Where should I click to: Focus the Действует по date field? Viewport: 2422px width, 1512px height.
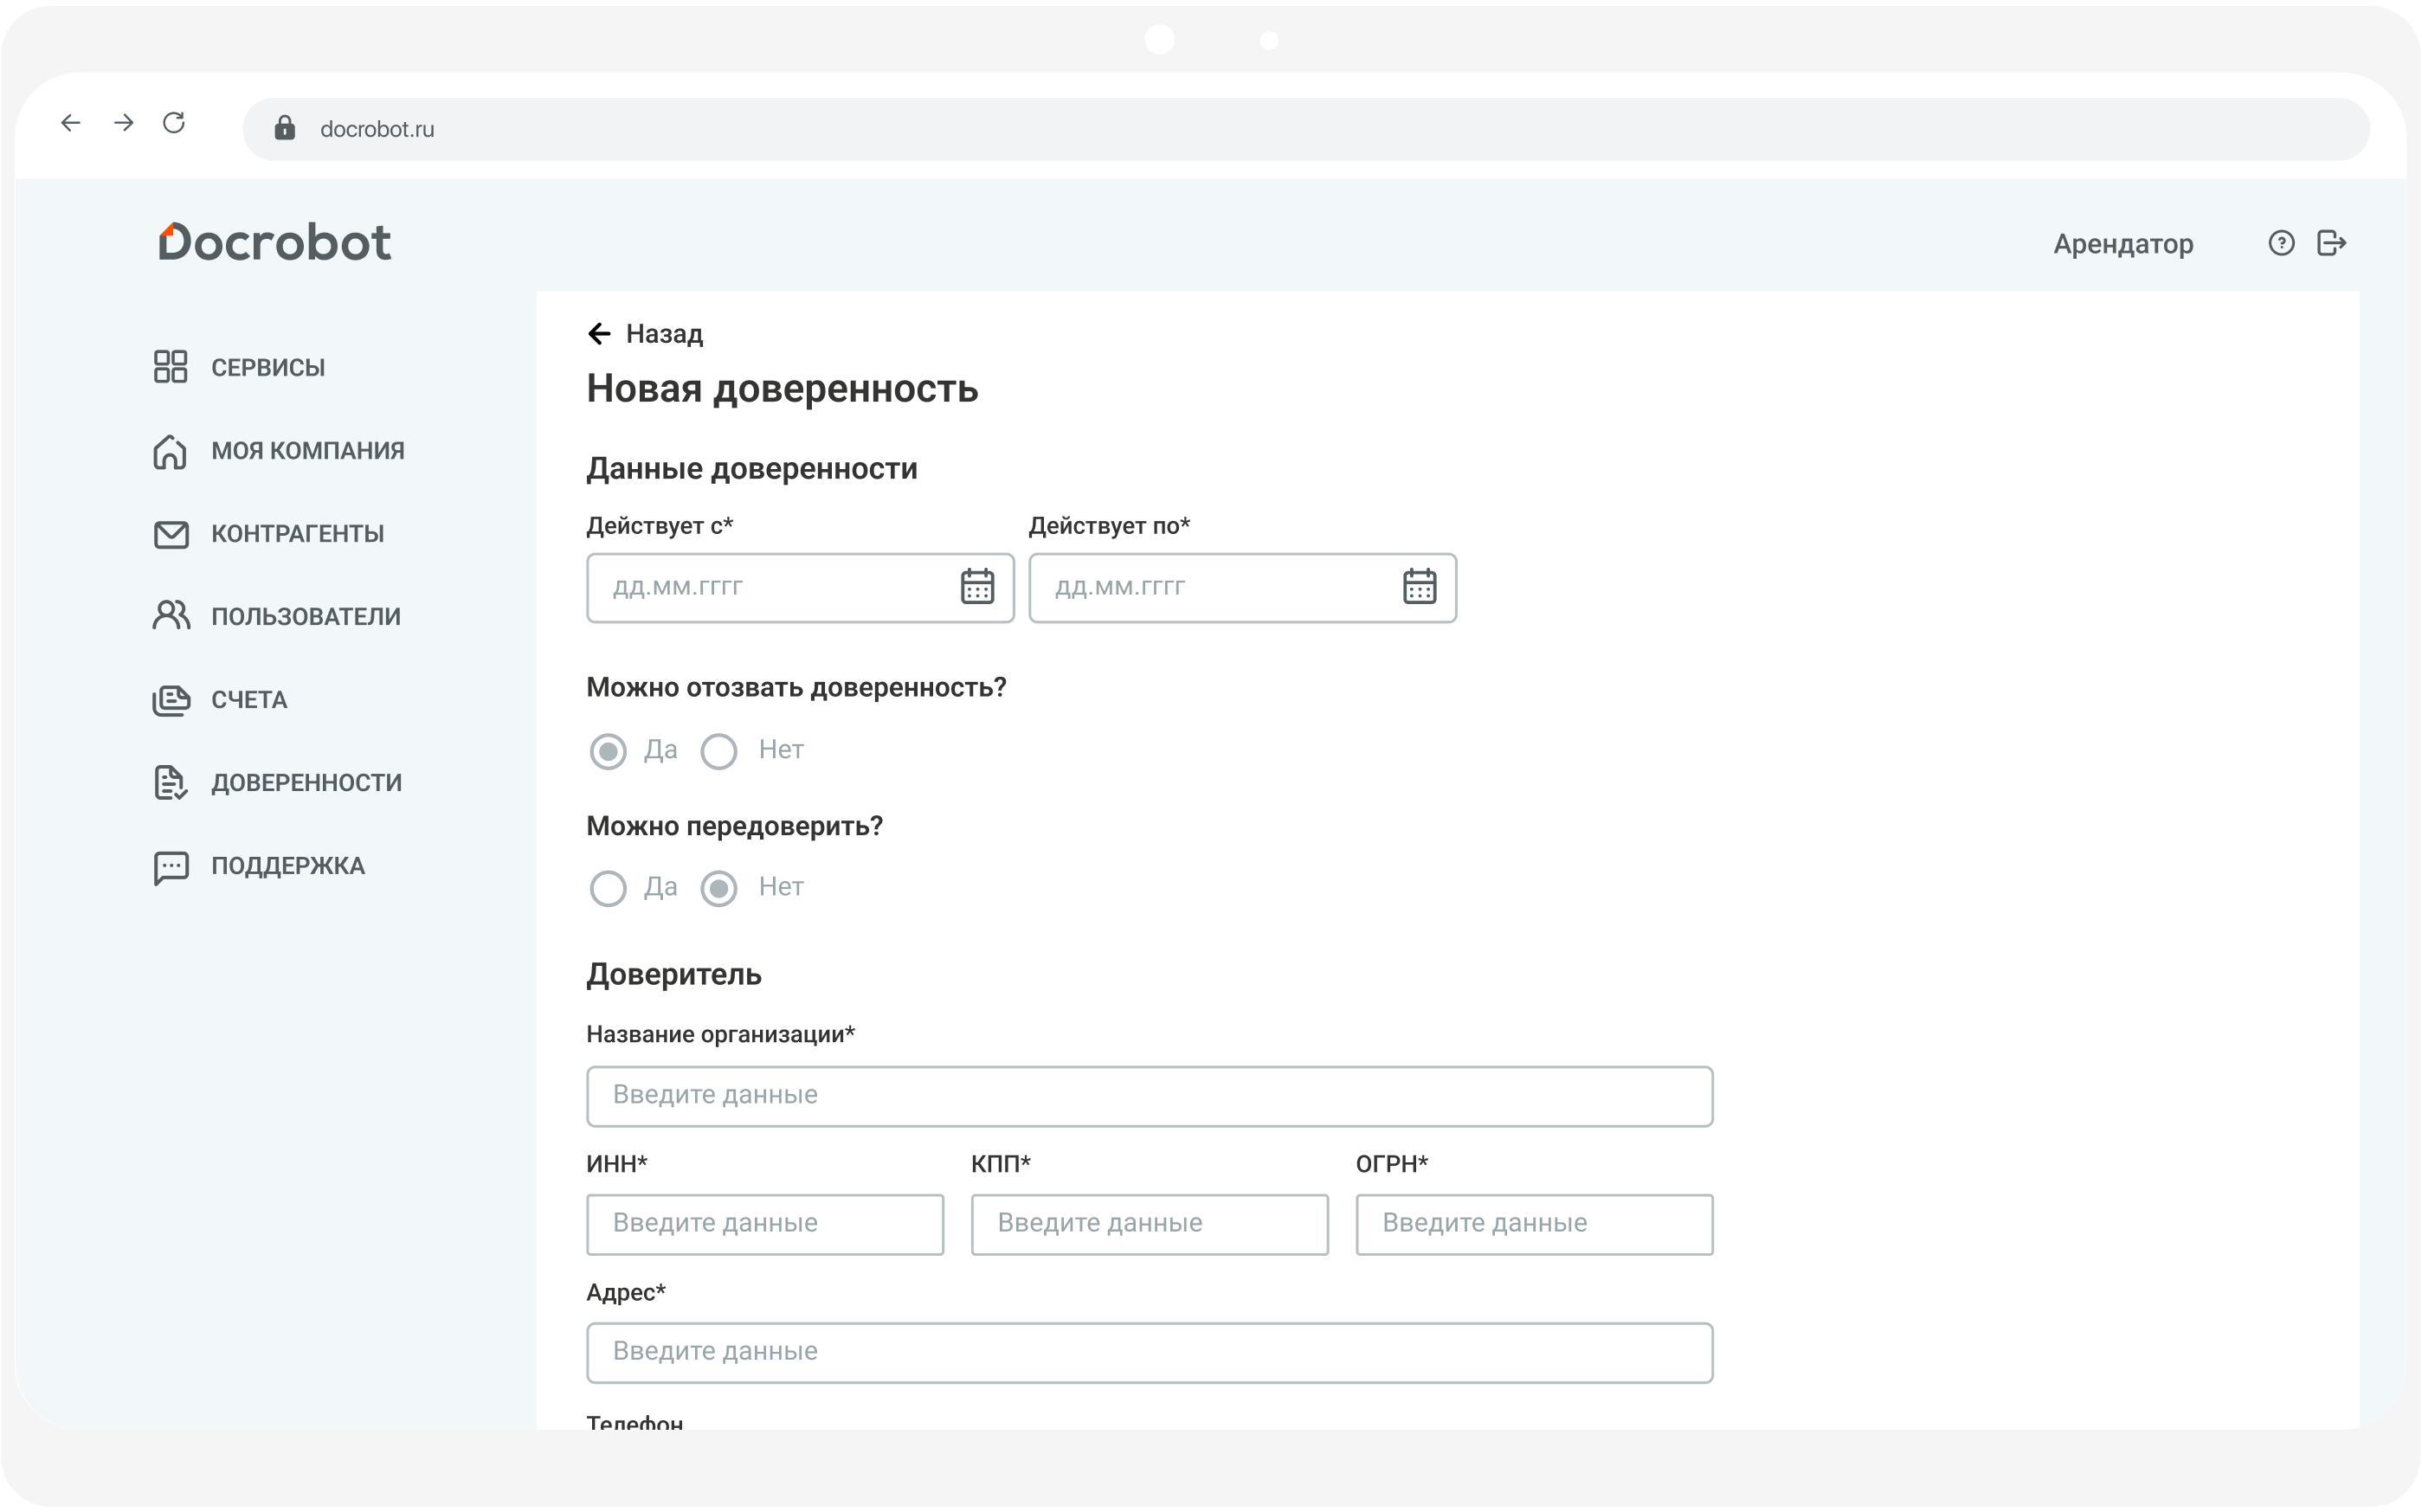pyautogui.click(x=1242, y=588)
